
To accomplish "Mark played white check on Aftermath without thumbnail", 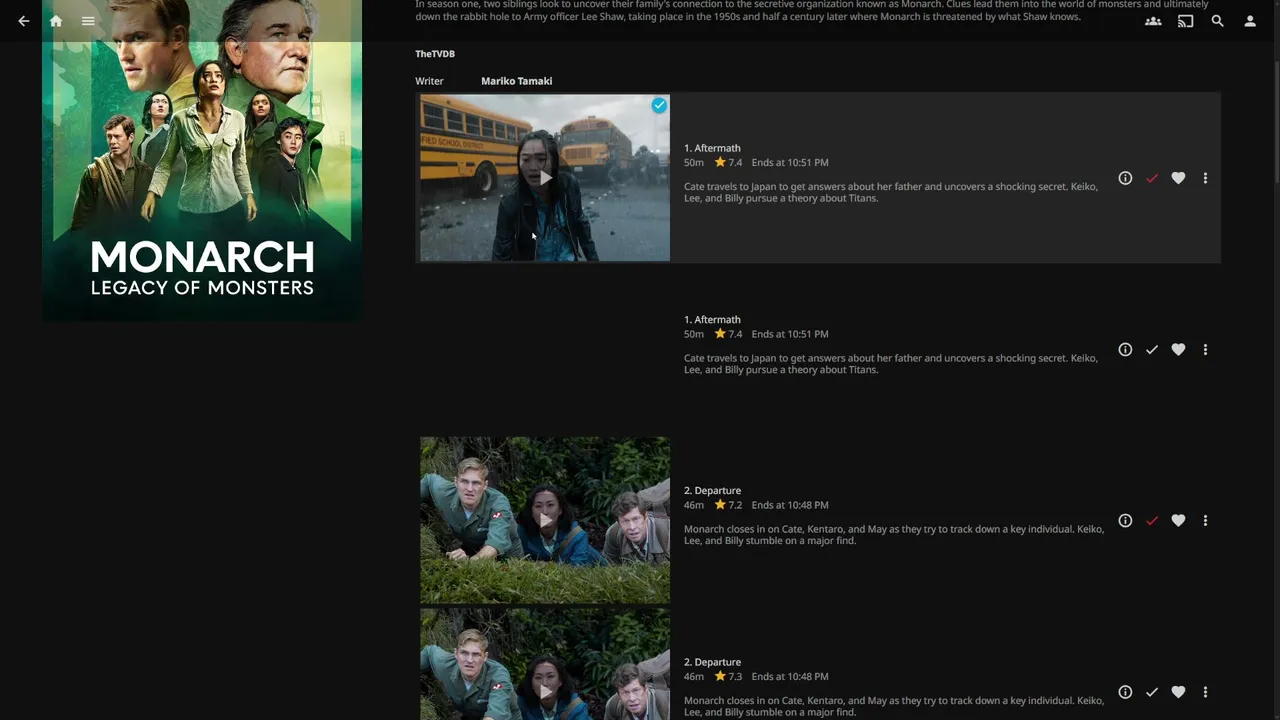I will tap(1152, 350).
